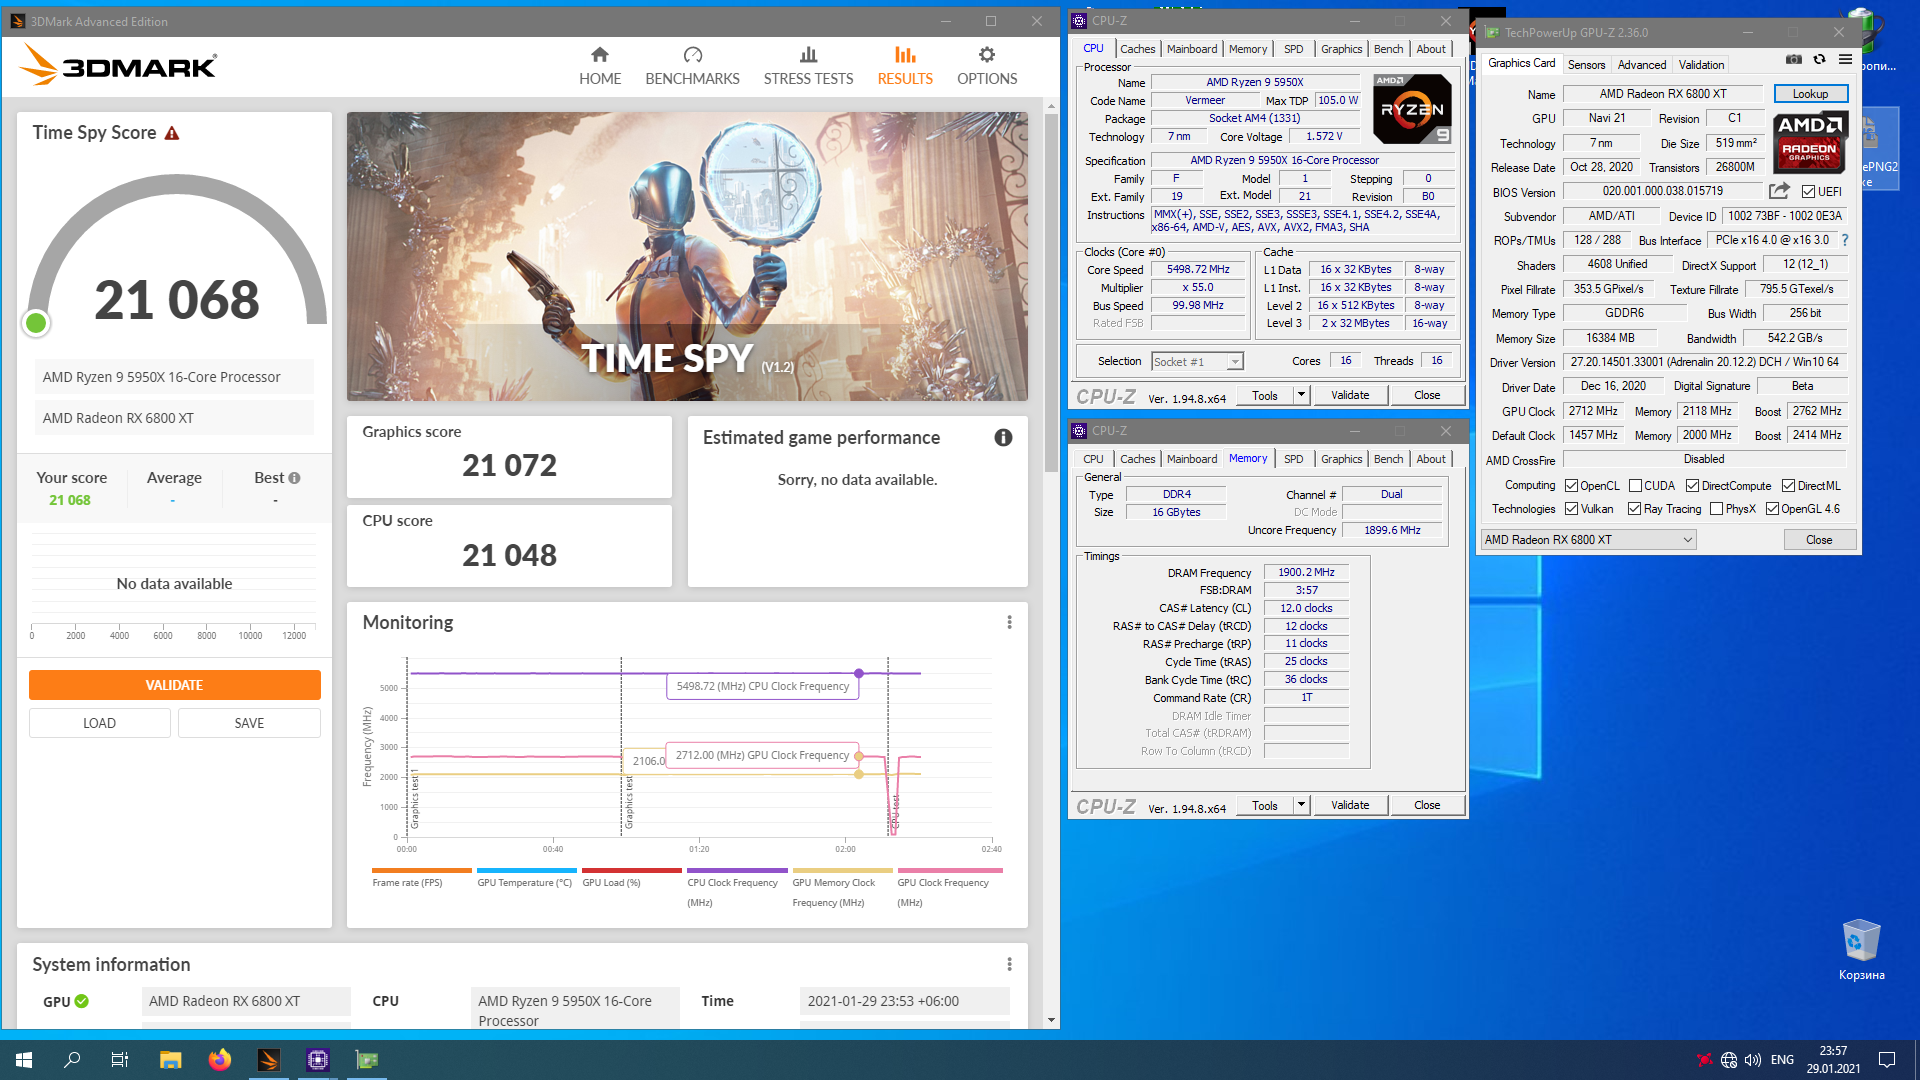Viewport: 1920px width, 1080px height.
Task: Click the Time Spy Score warning icon
Action: click(x=172, y=134)
